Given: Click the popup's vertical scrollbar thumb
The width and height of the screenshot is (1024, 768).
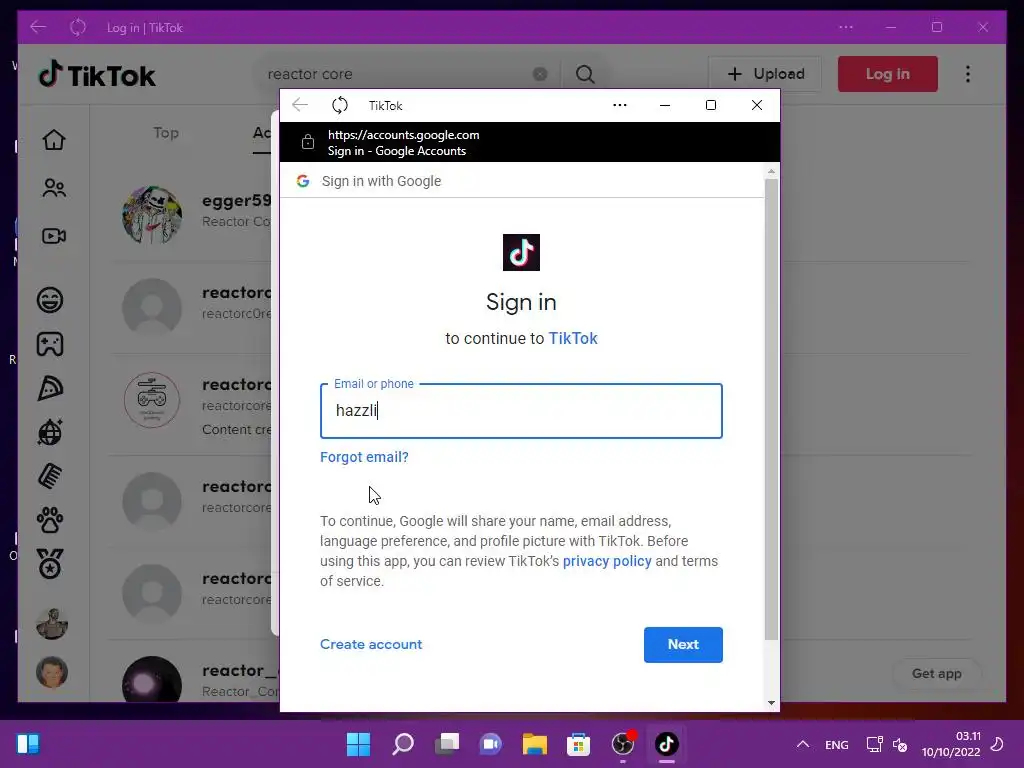Looking at the screenshot, I should click(x=771, y=409).
